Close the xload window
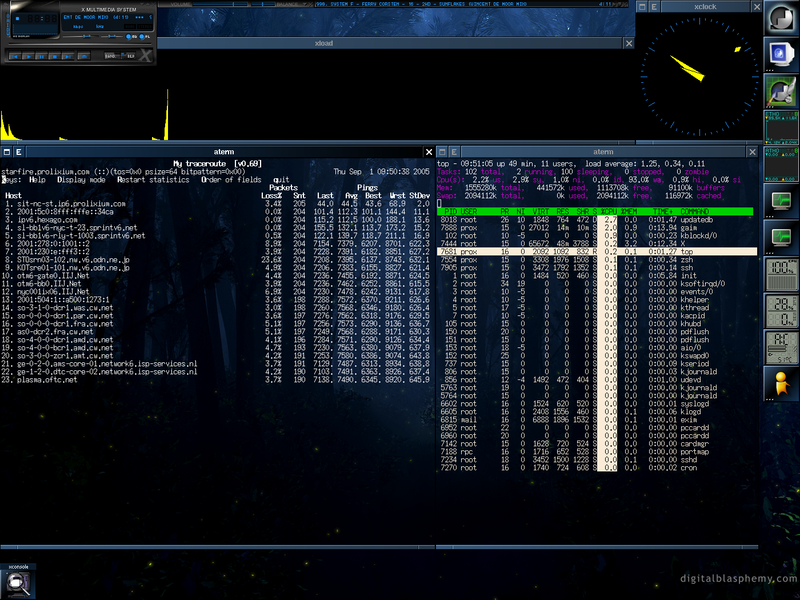 629,43
